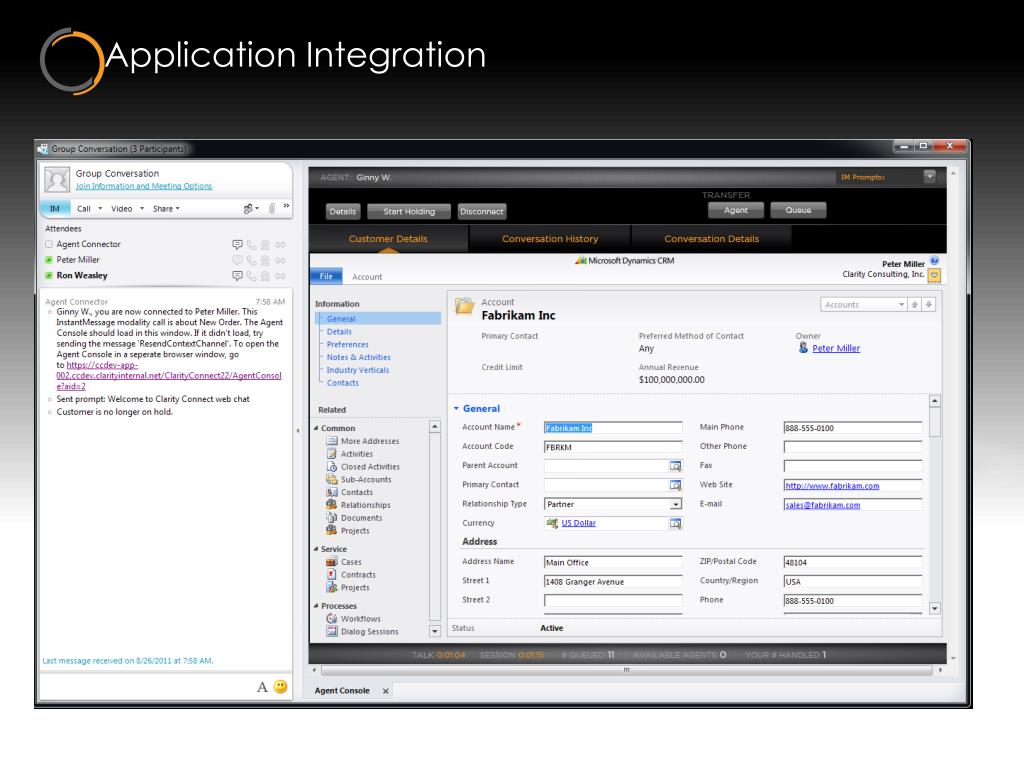
Task: Click into the ZIP/Postal Code field
Action: pos(853,562)
